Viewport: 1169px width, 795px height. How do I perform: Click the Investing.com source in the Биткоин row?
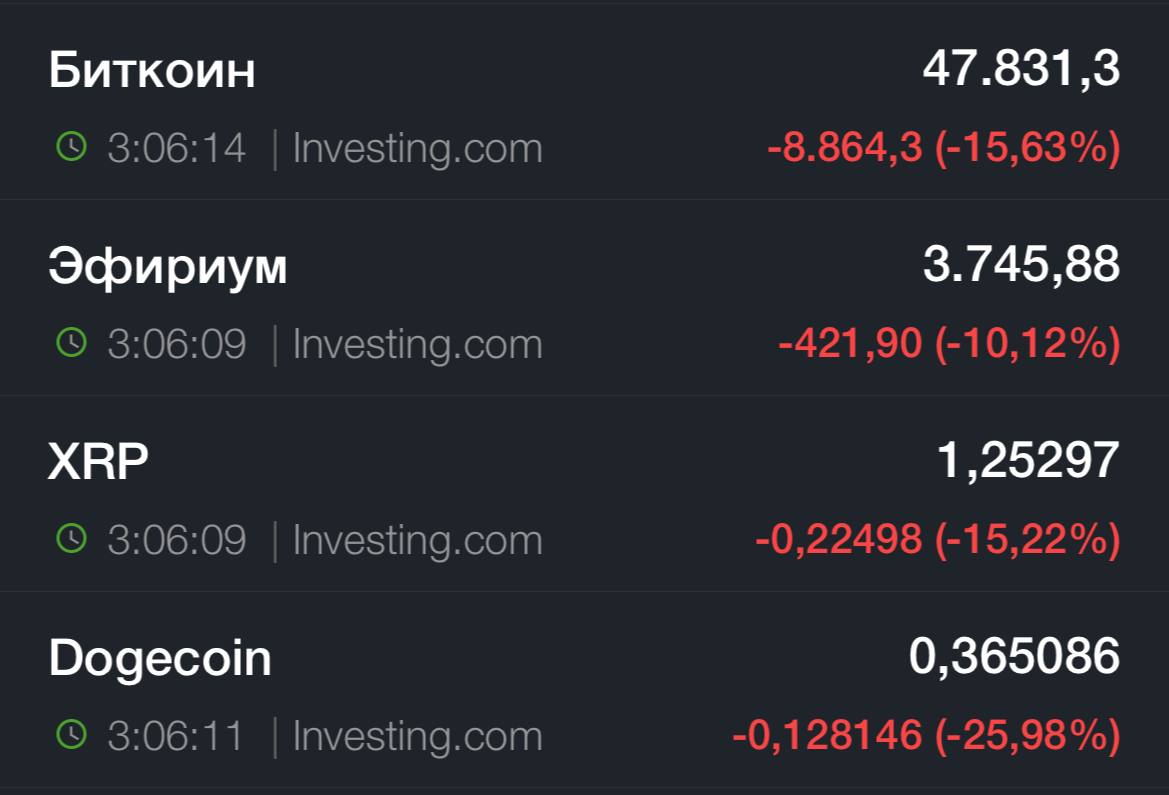click(x=418, y=148)
